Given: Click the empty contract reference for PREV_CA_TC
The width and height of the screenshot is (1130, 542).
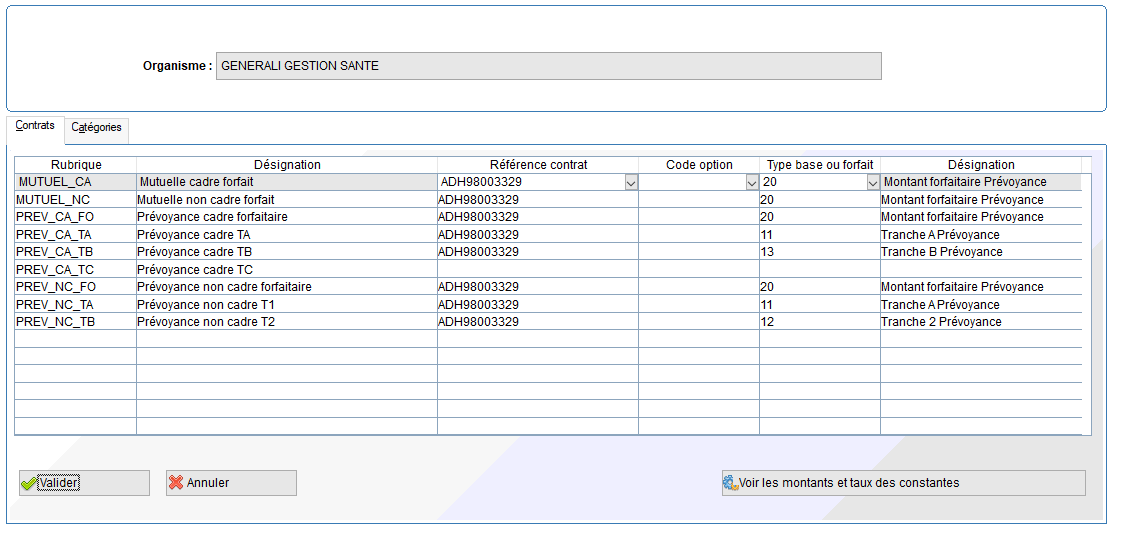Looking at the screenshot, I should click(x=537, y=270).
